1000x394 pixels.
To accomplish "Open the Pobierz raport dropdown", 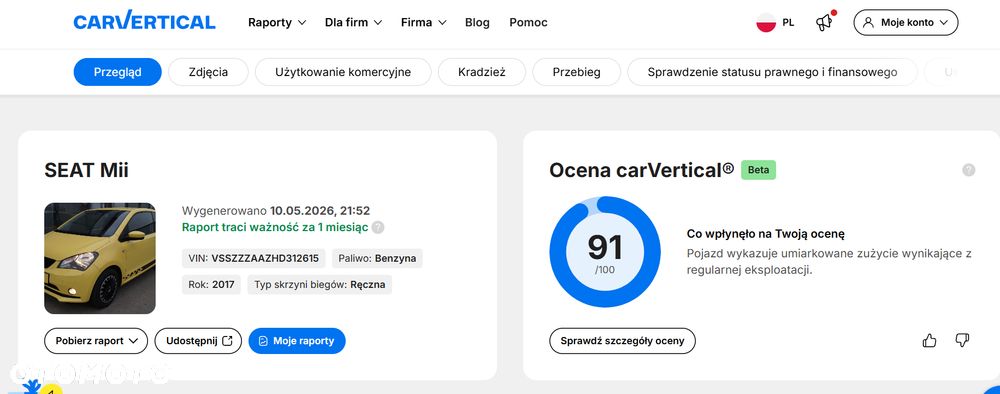I will click(x=96, y=340).
